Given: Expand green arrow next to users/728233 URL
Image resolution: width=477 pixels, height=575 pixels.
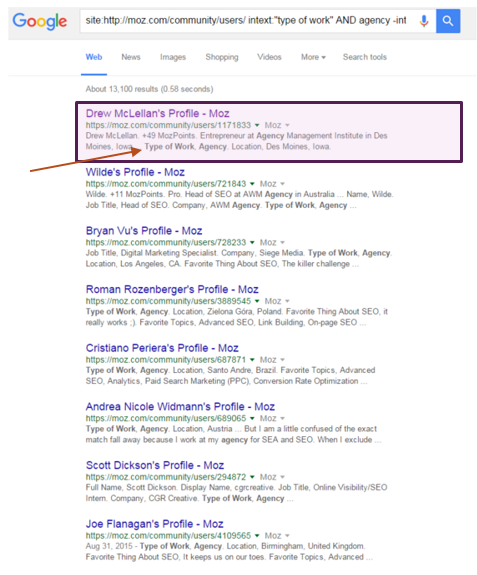Looking at the screenshot, I should click(x=252, y=242).
